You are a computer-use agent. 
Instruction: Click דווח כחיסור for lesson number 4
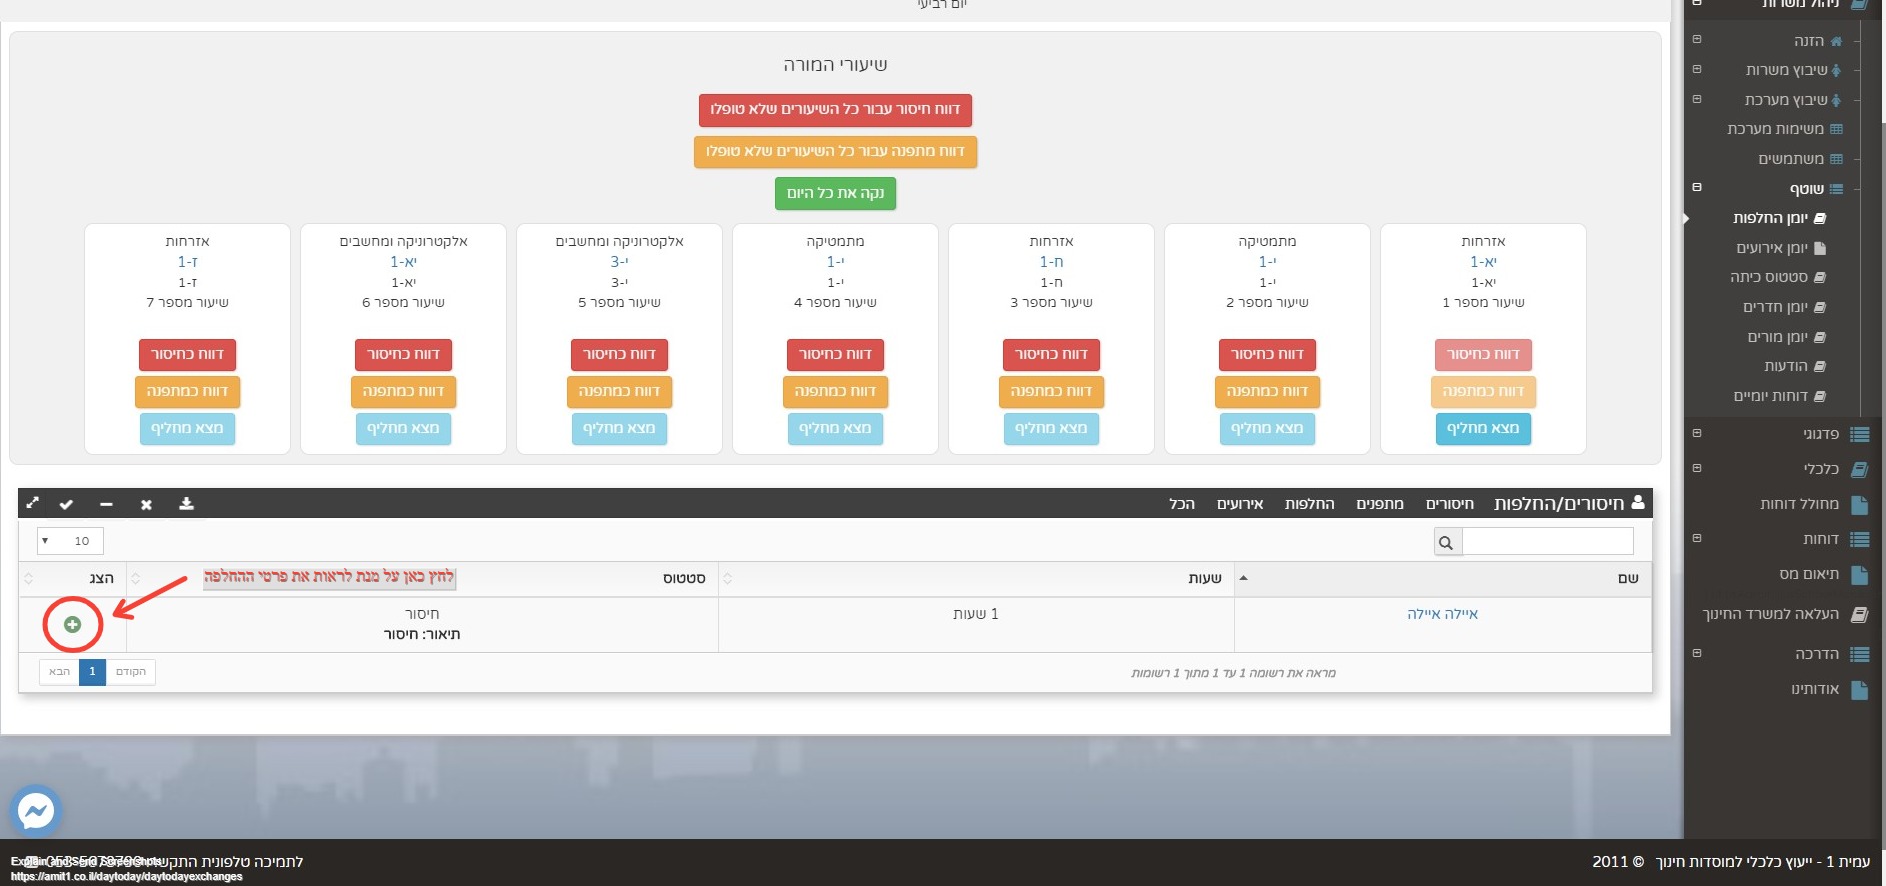coord(835,354)
